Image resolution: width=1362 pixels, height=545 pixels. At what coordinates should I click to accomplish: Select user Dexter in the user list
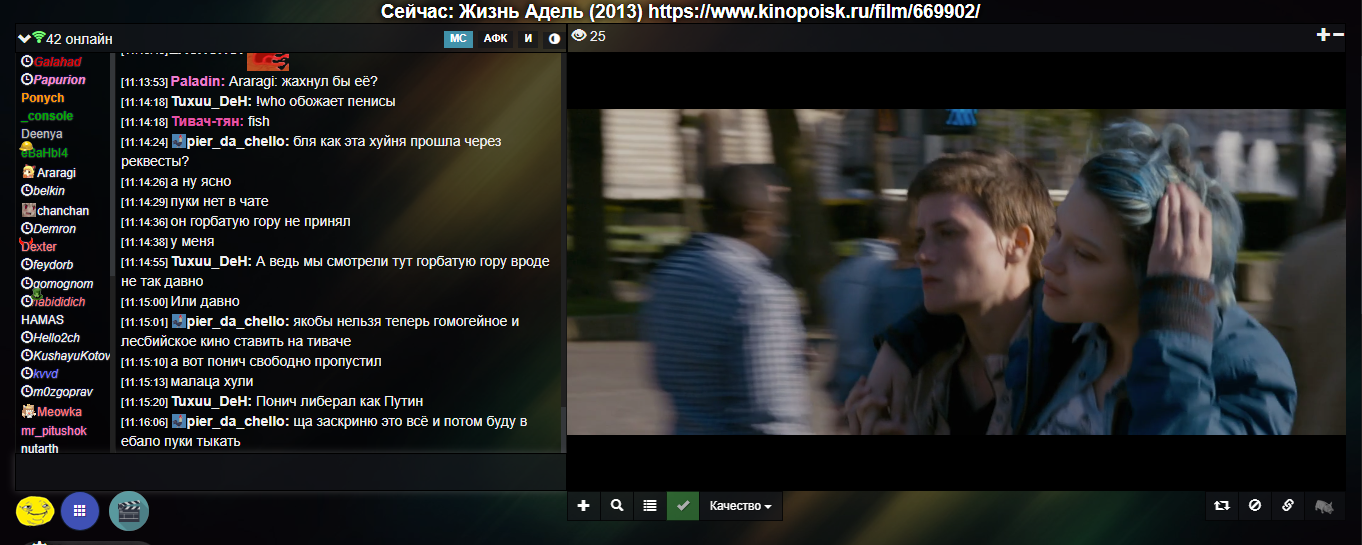(x=39, y=246)
